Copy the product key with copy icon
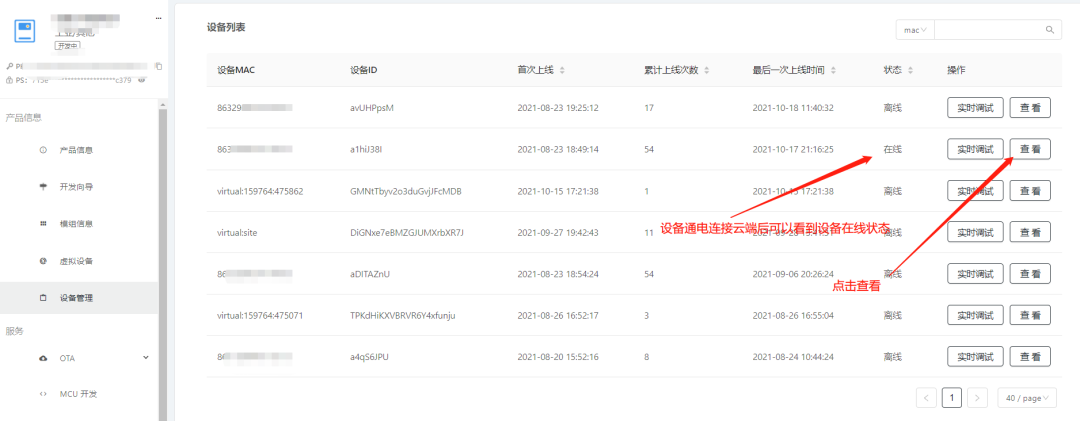Screen dimensions: 1080x421 click(158, 66)
